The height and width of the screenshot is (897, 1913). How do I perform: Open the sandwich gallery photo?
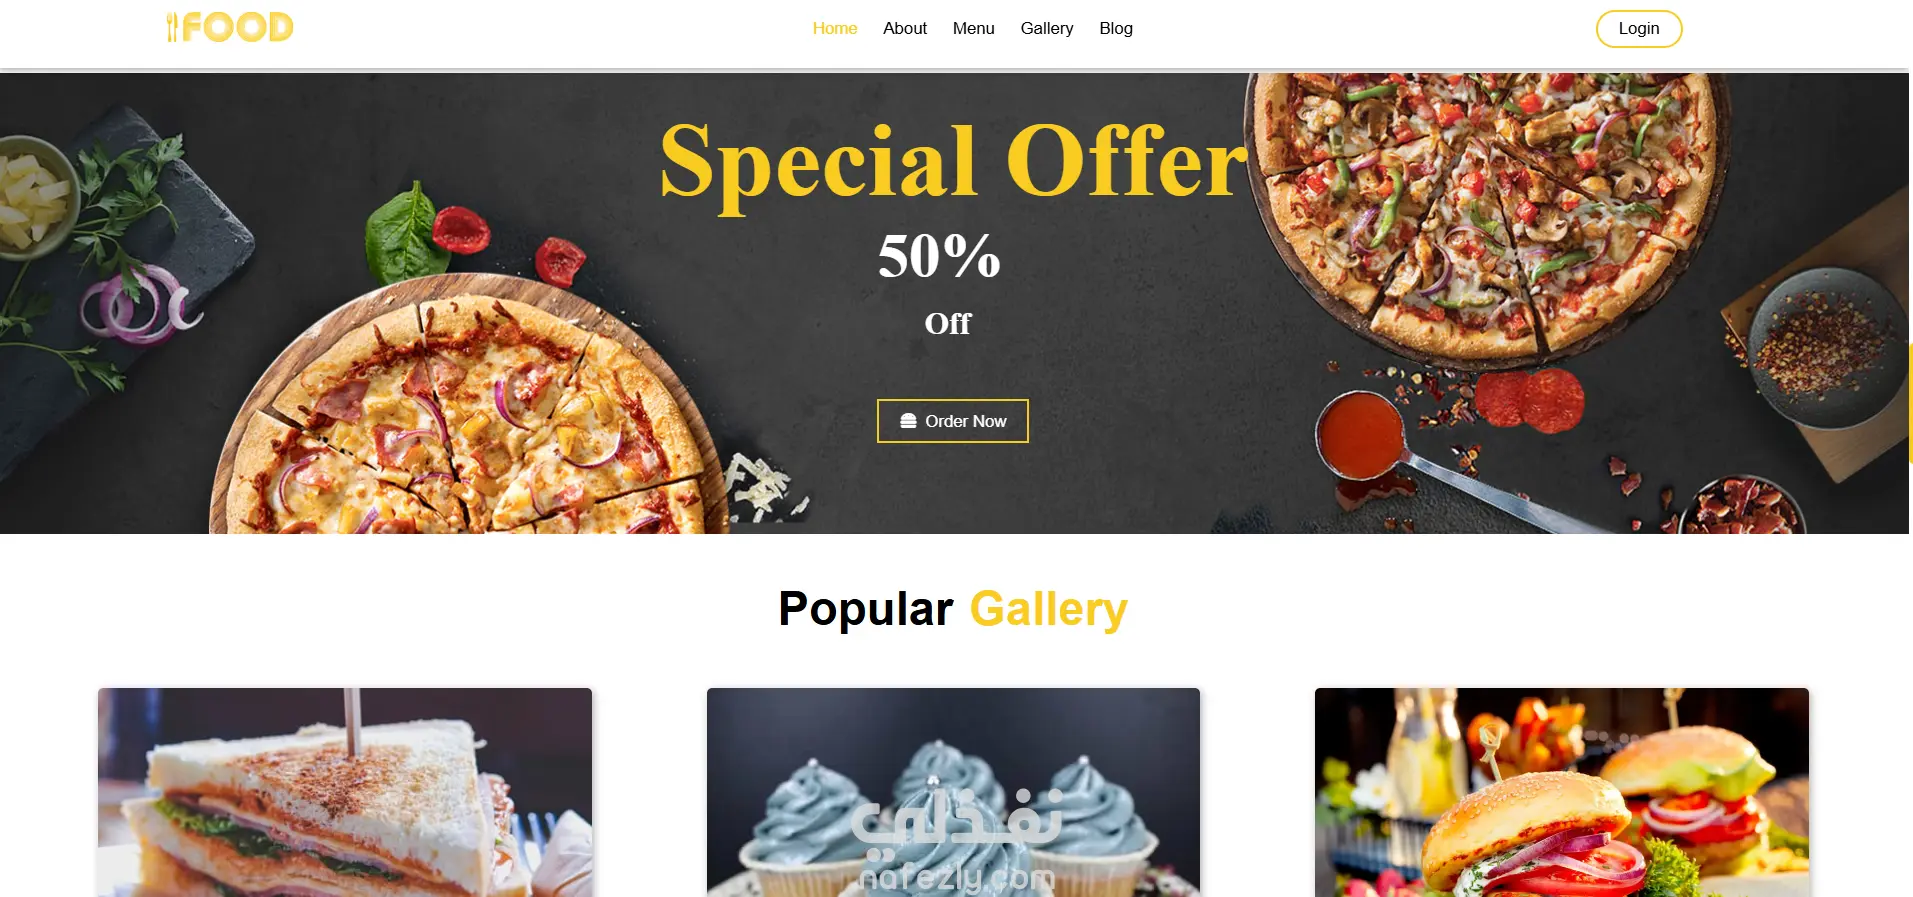(x=345, y=792)
